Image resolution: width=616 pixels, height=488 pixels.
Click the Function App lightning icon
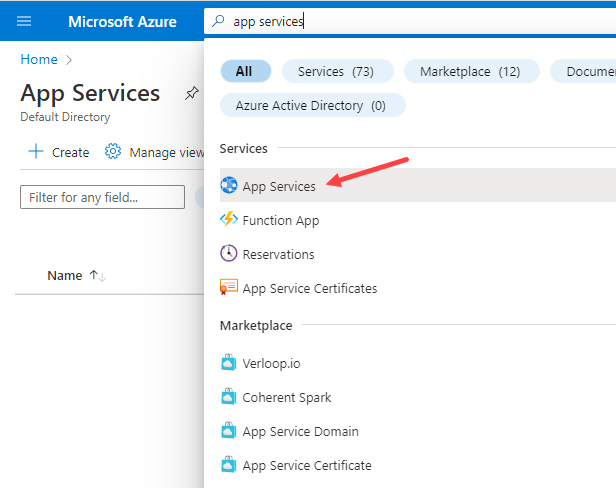coord(229,219)
